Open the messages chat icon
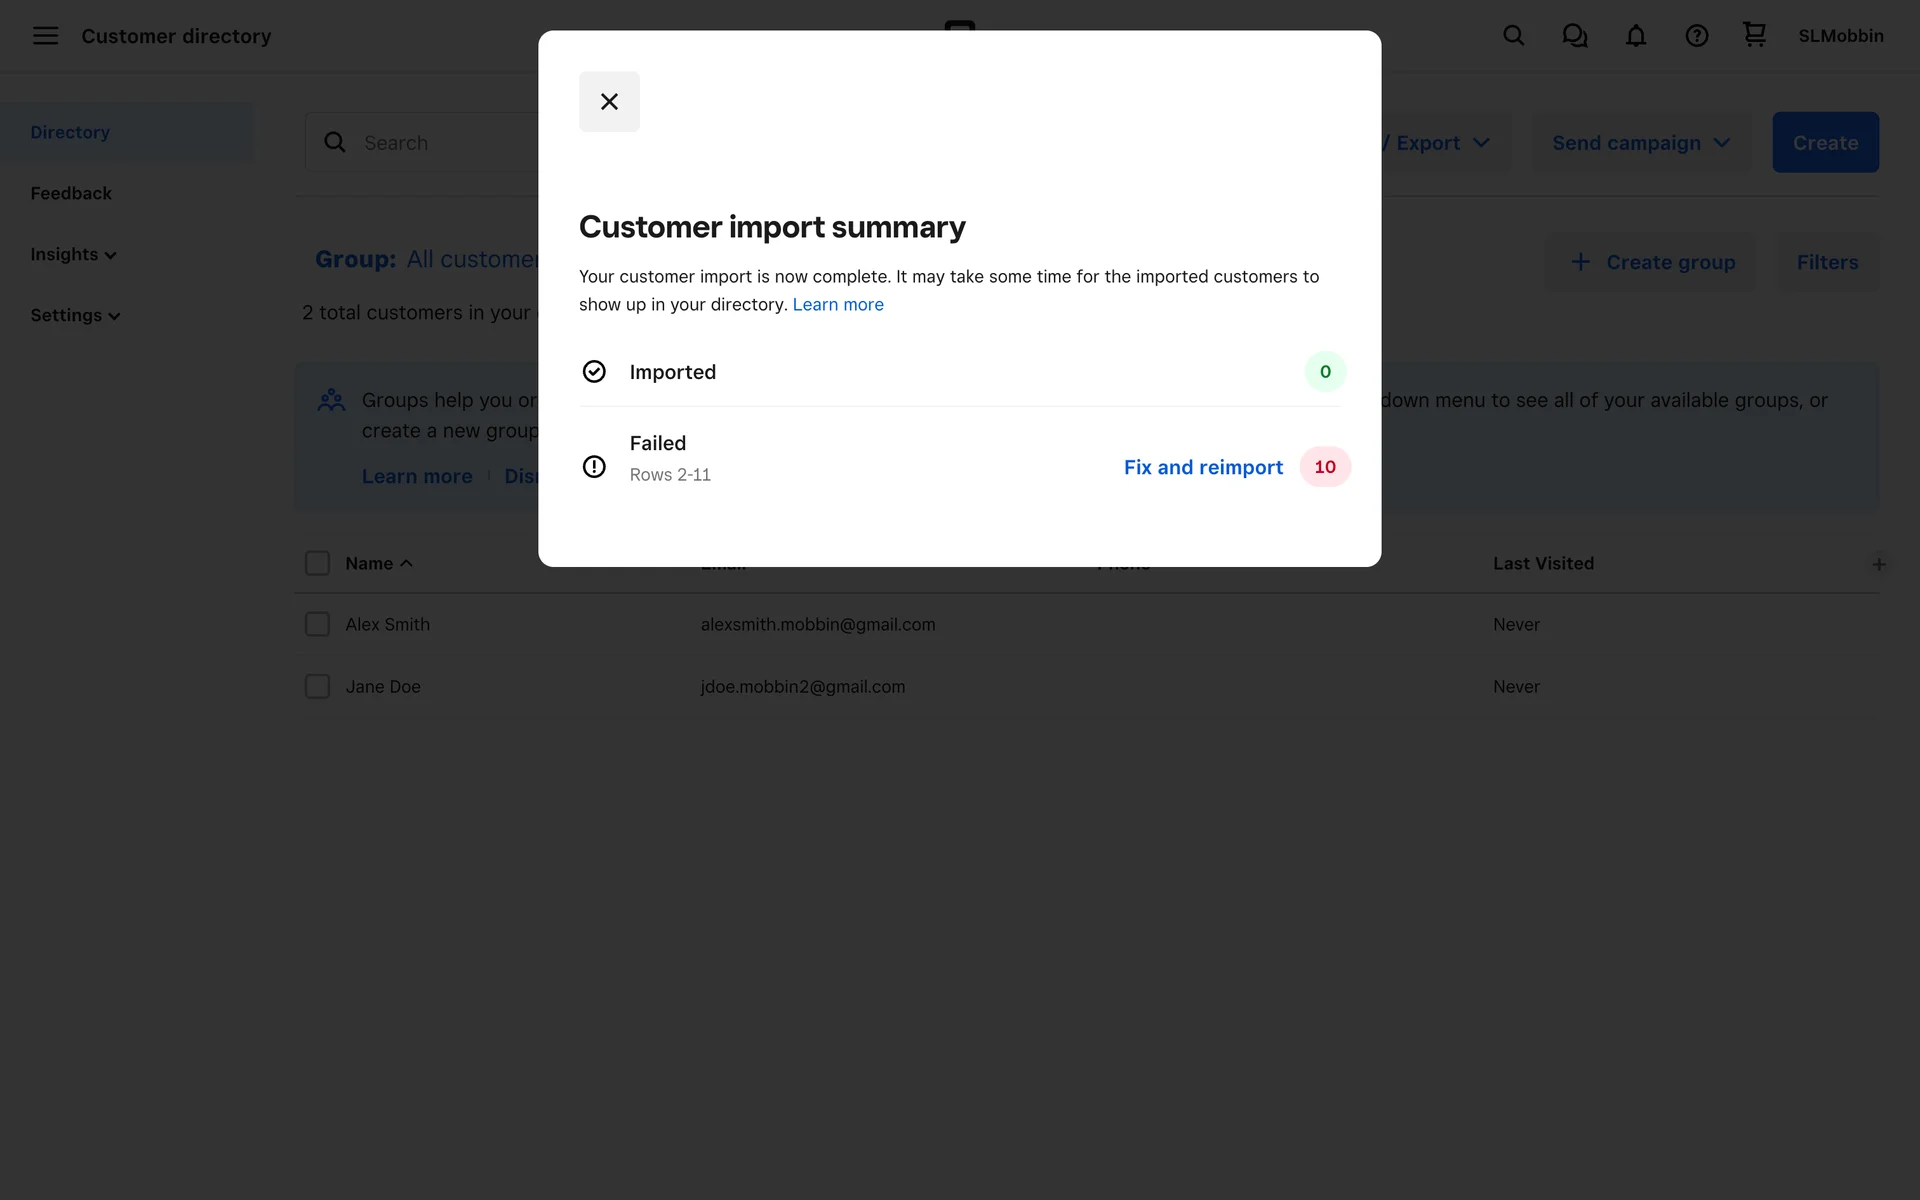The image size is (1920, 1200). [1574, 36]
